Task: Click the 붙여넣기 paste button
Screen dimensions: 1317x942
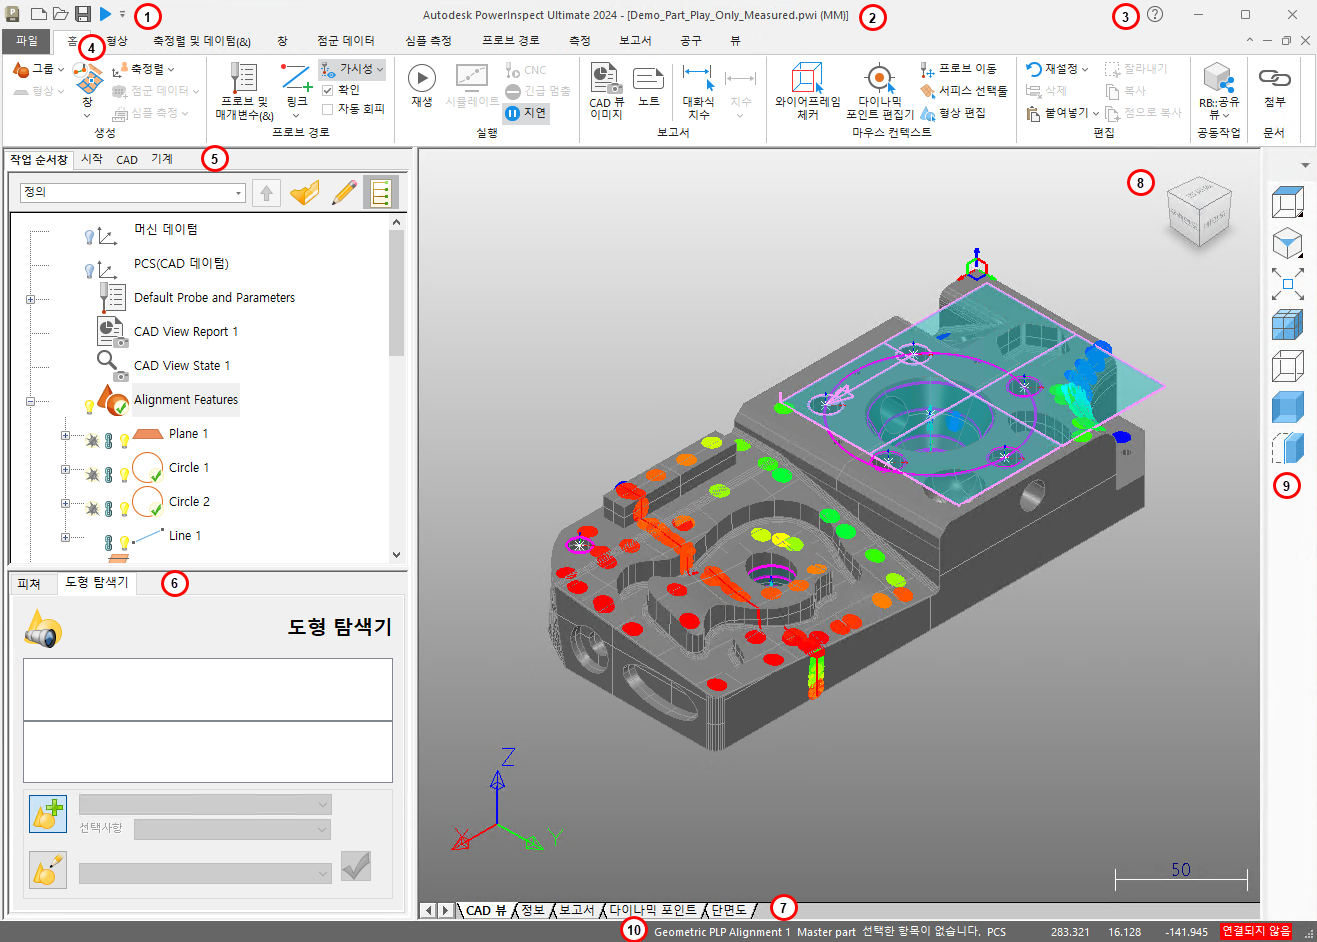Action: pos(1064,113)
